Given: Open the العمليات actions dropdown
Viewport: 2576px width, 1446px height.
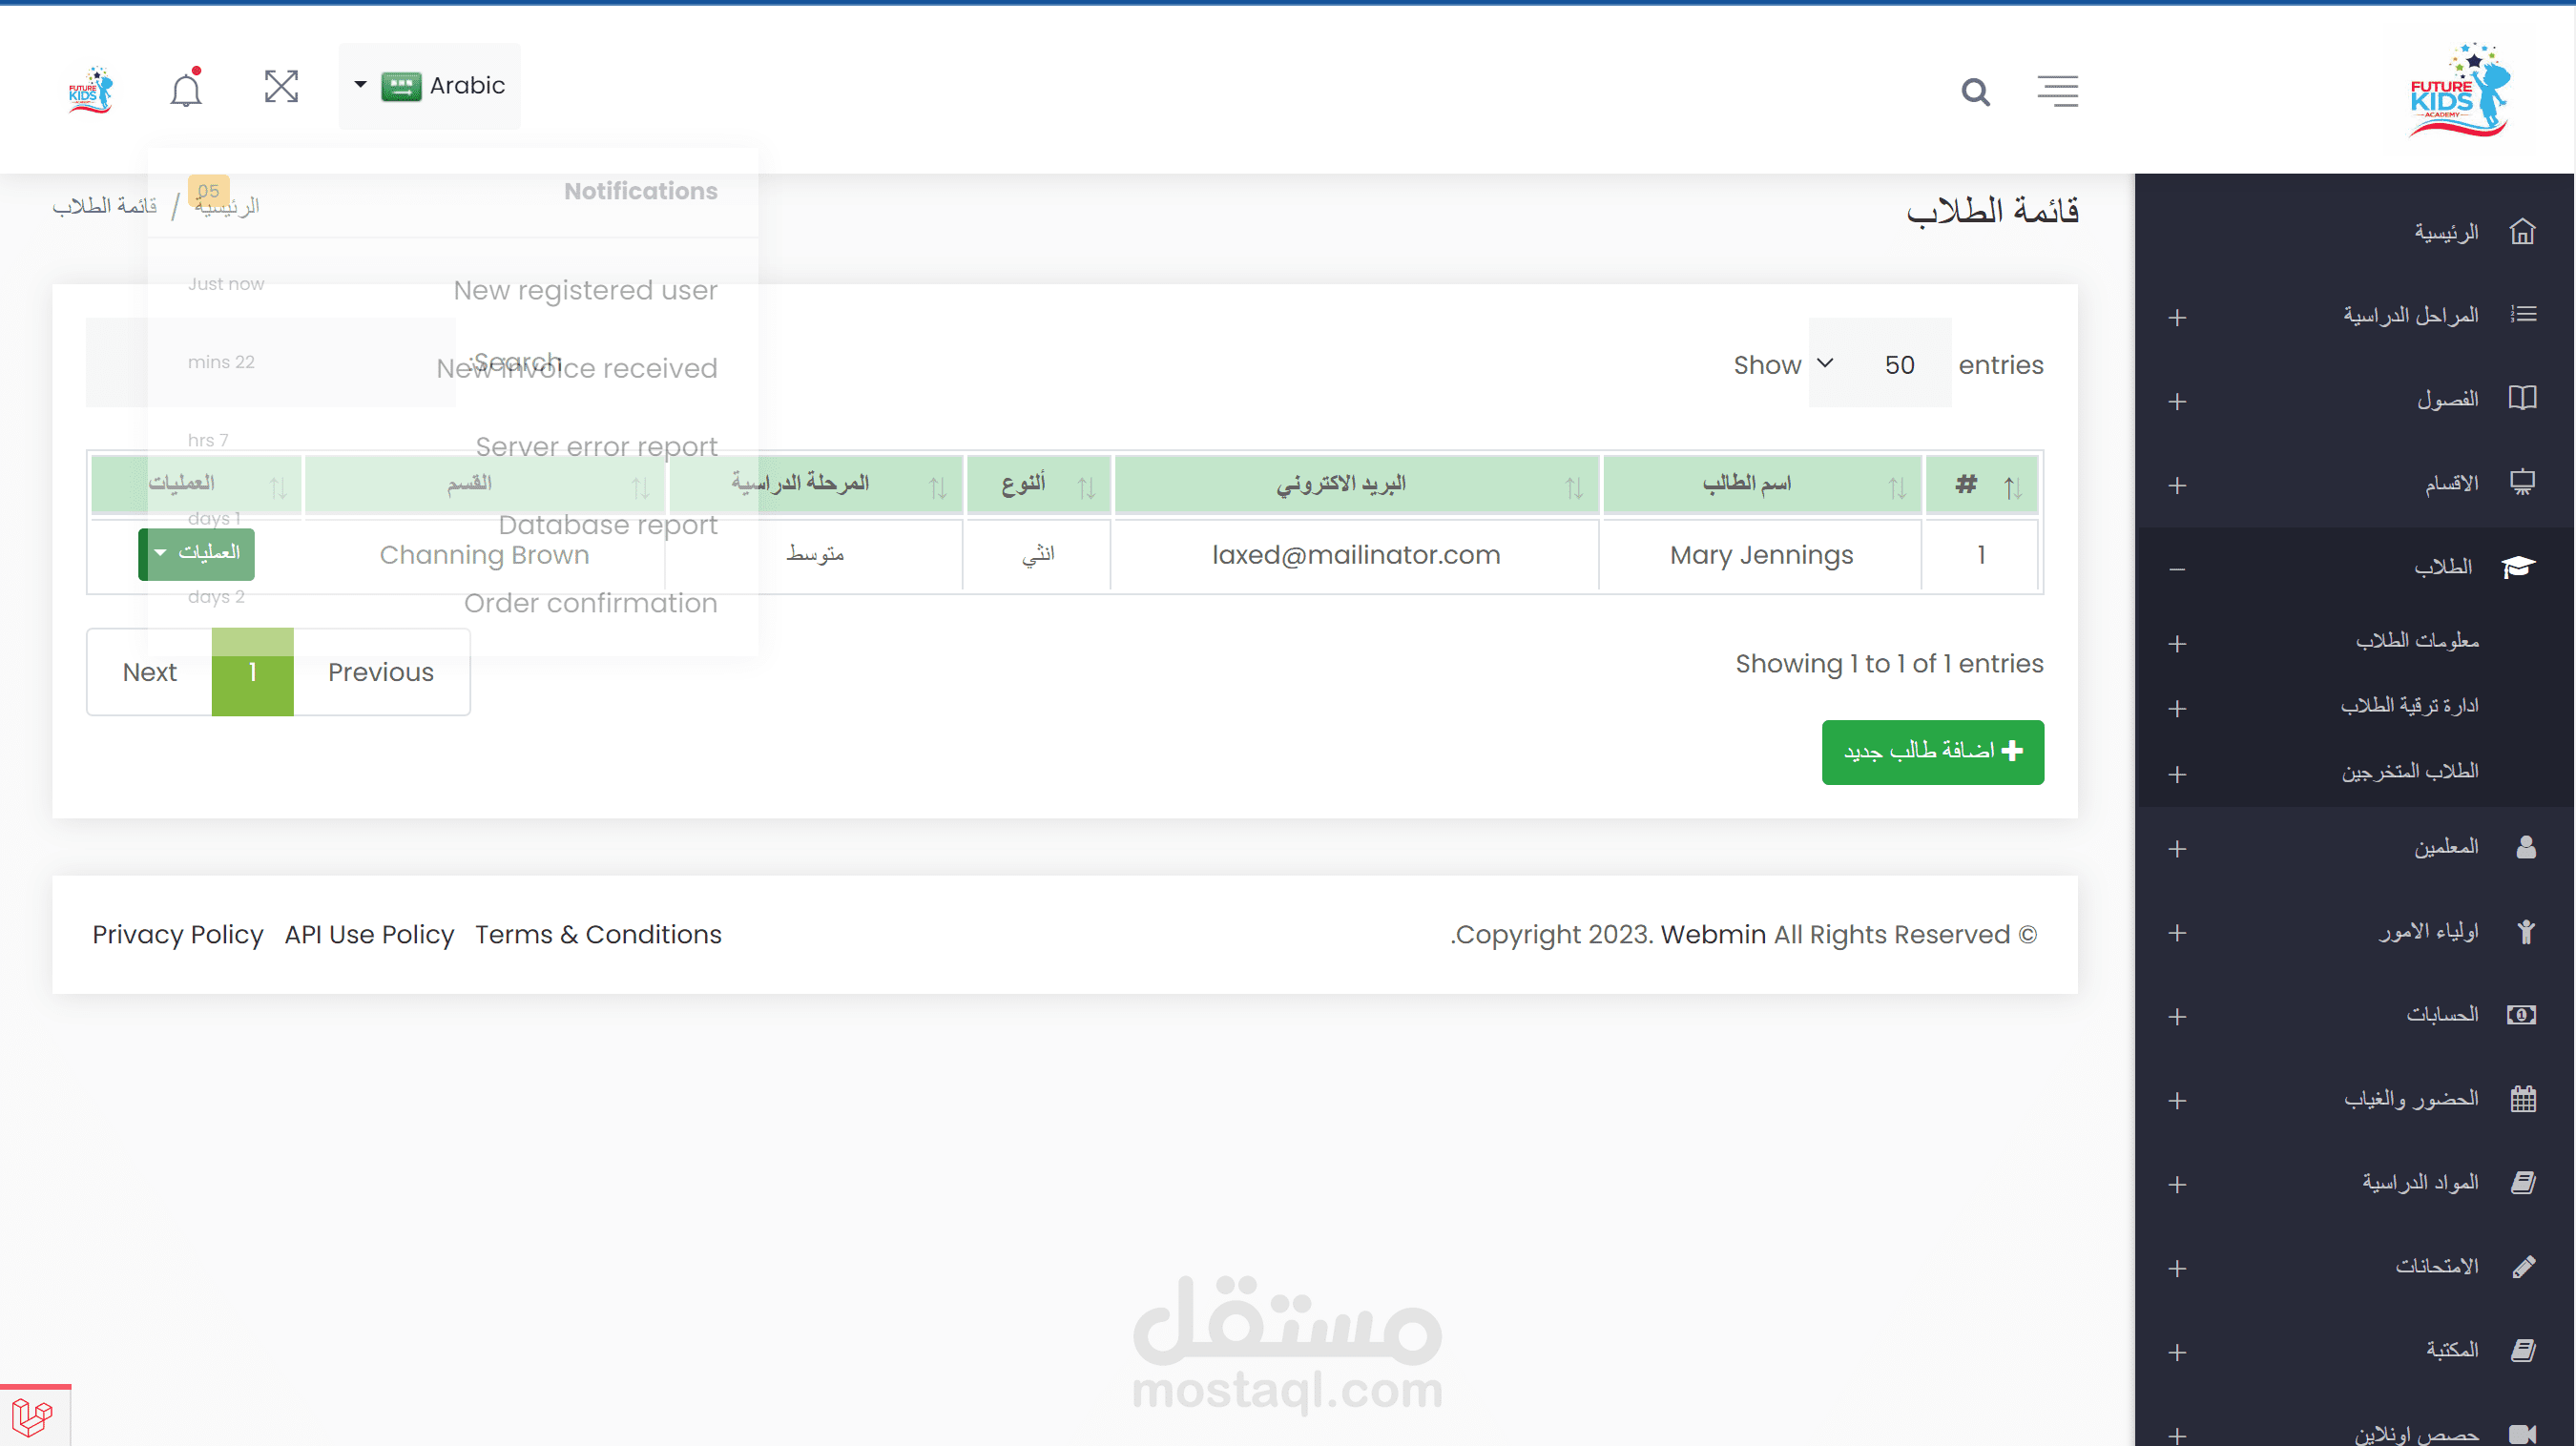Looking at the screenshot, I should point(196,554).
